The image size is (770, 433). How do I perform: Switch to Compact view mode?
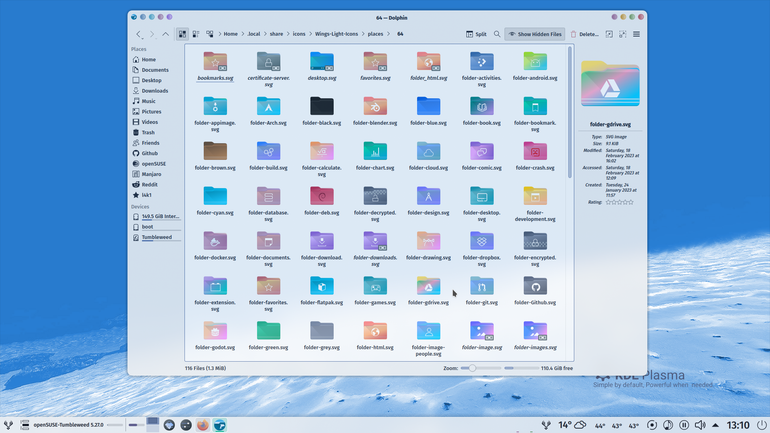click(x=196, y=34)
